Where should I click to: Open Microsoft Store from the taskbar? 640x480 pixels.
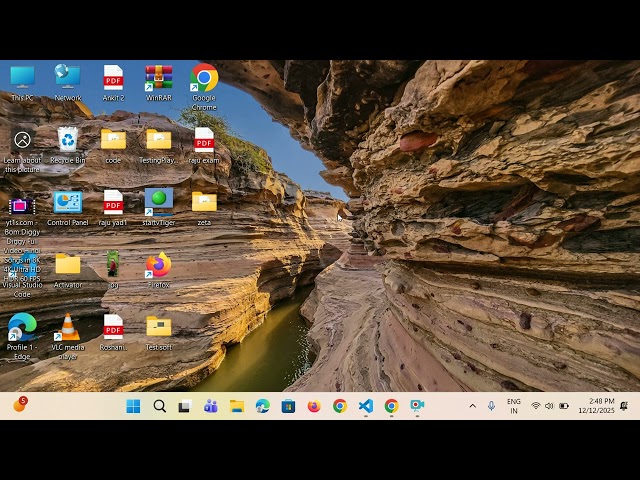click(288, 406)
